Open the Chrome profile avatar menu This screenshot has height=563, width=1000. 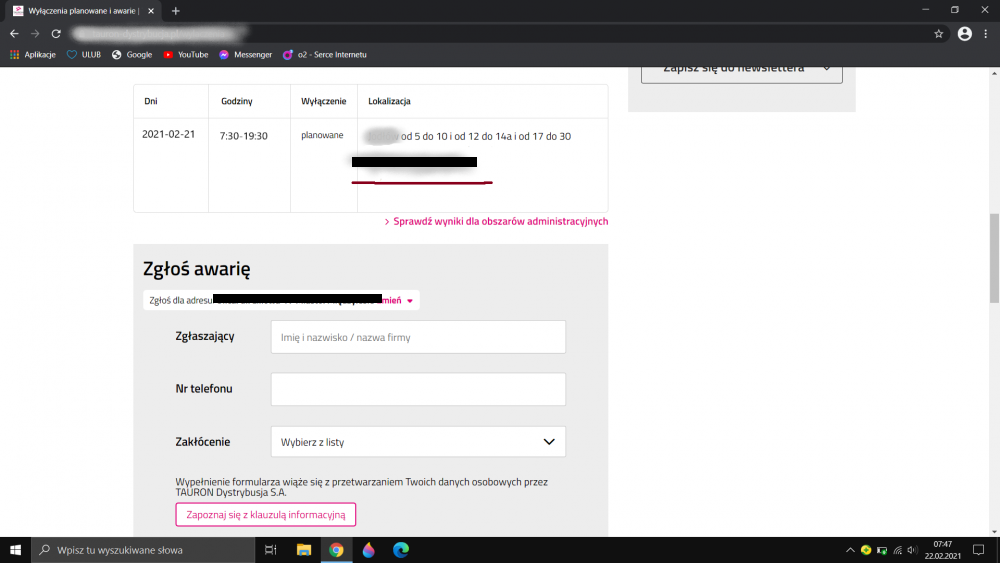pyautogui.click(x=964, y=33)
